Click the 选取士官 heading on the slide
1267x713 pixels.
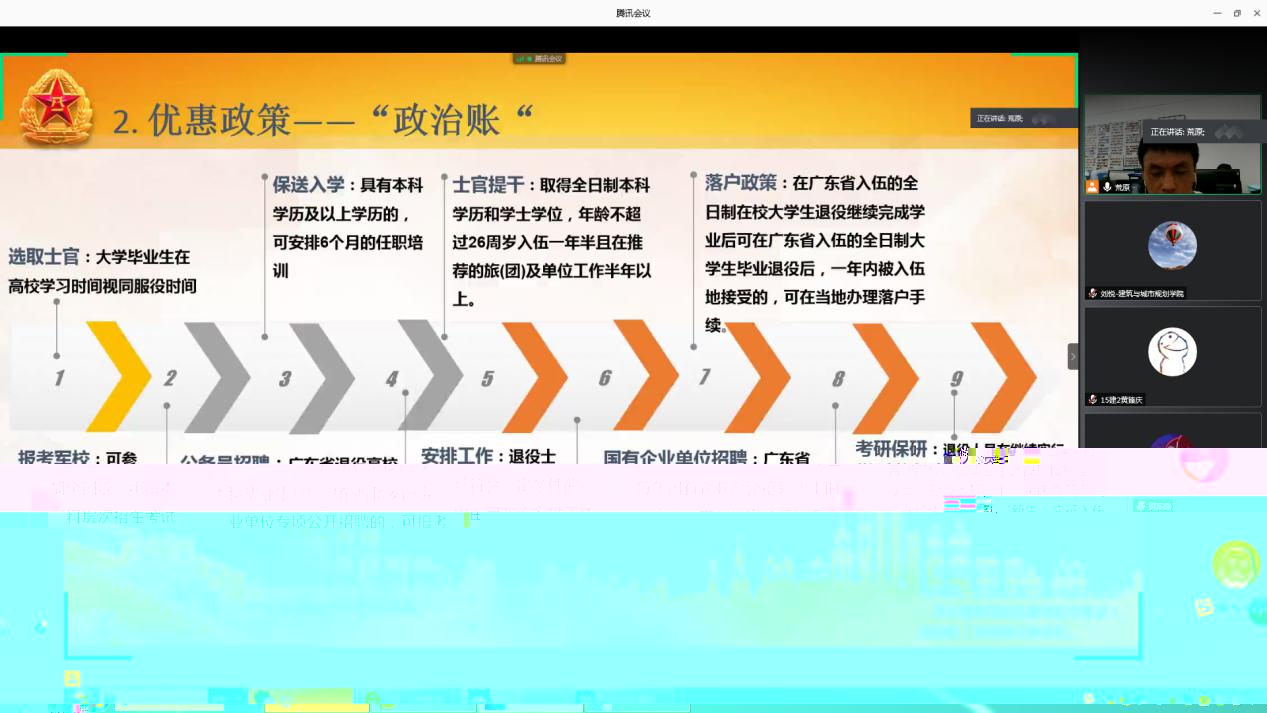tap(46, 257)
